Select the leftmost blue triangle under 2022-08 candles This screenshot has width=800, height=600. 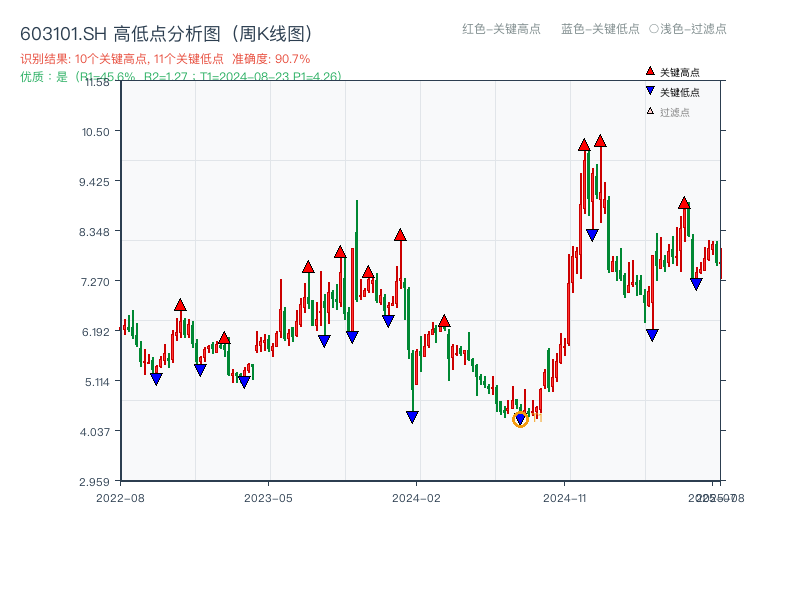[x=156, y=379]
